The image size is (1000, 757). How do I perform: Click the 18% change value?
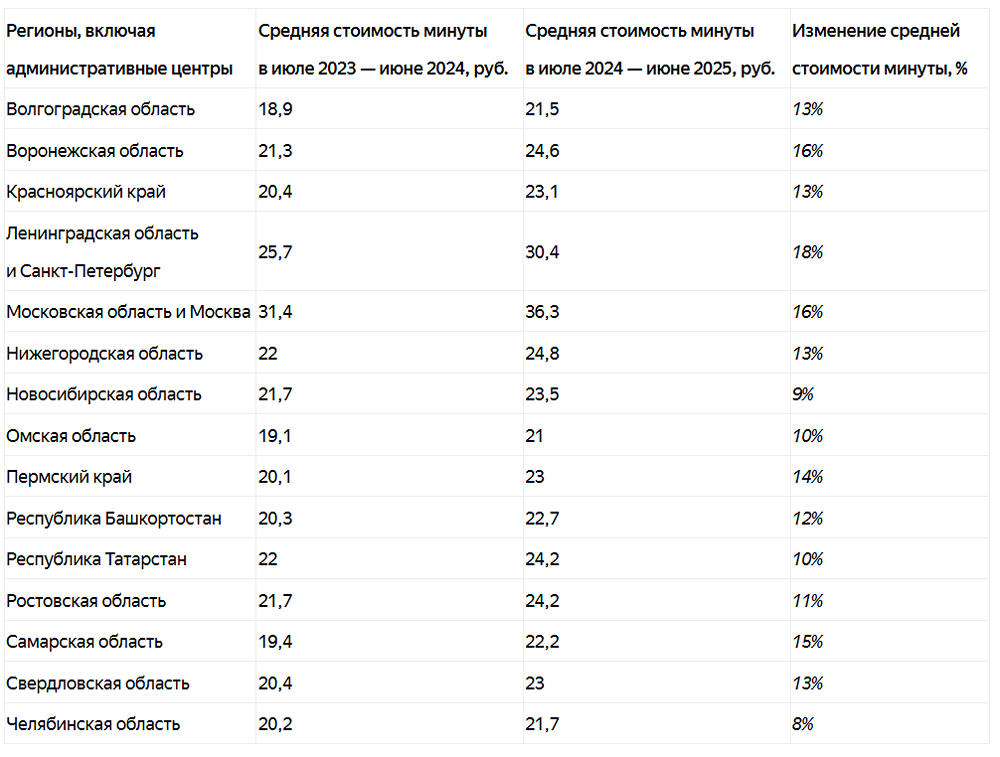coord(807,252)
